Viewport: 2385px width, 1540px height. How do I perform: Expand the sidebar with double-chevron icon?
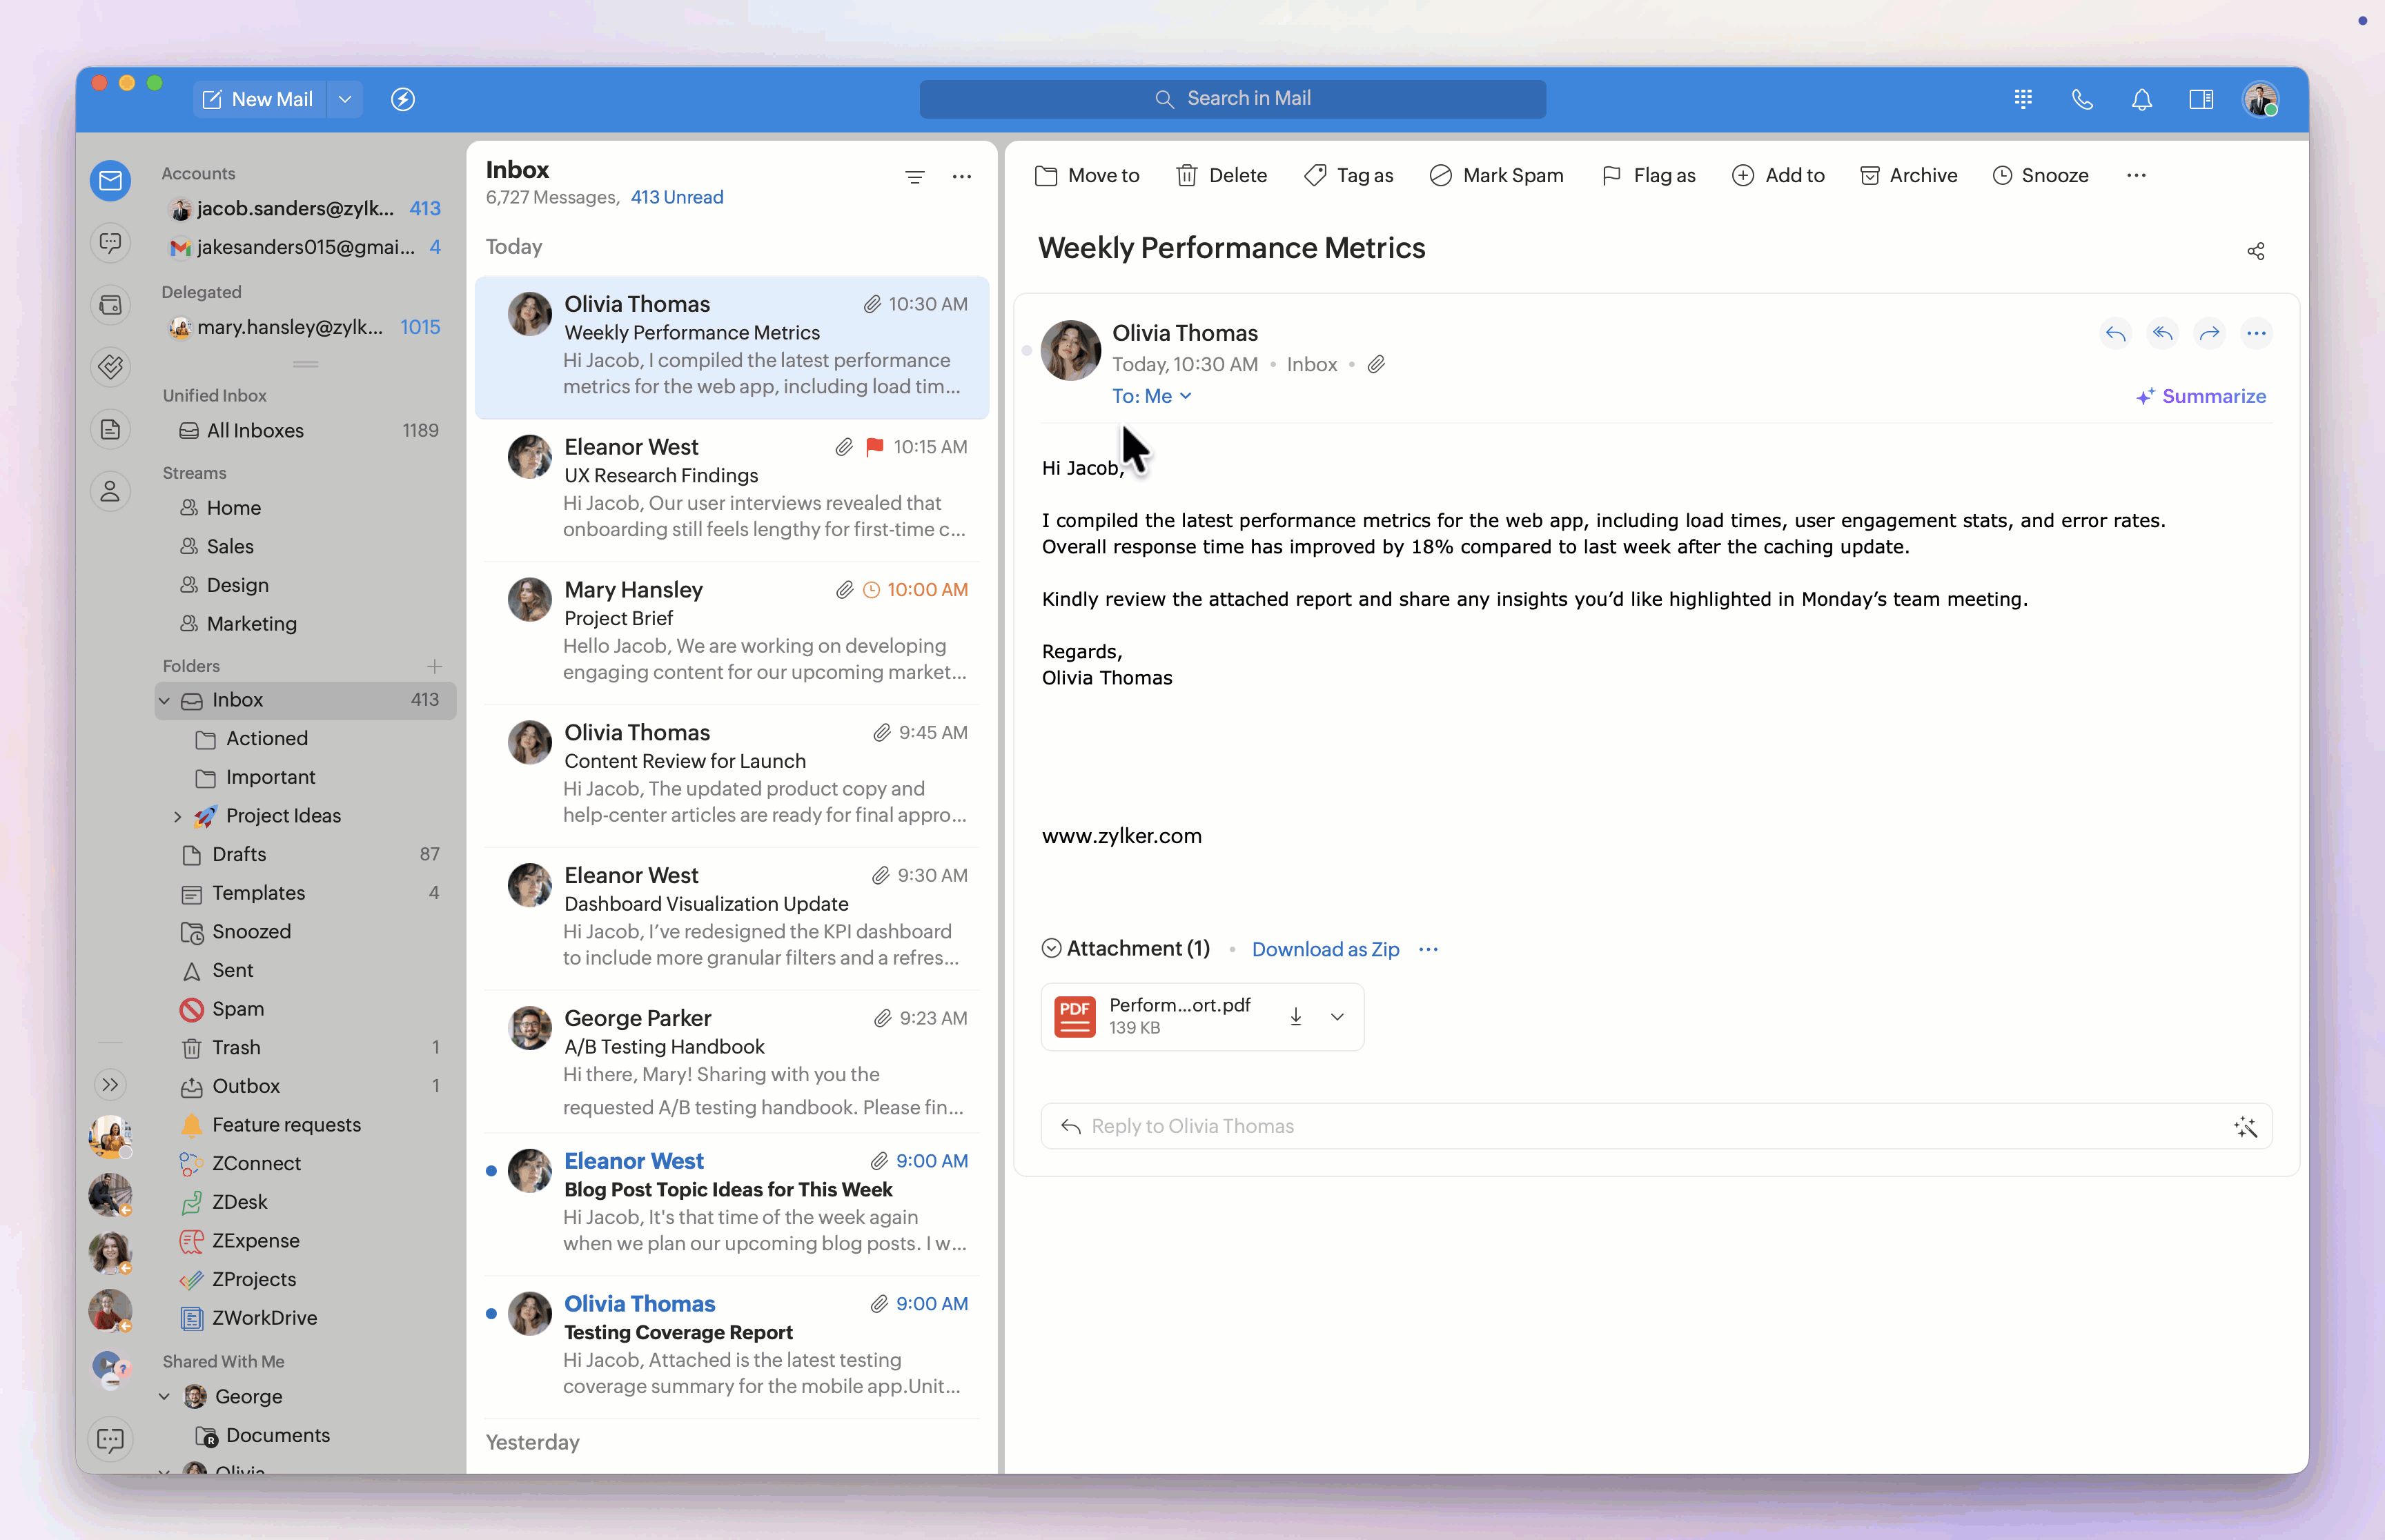pos(110,1084)
